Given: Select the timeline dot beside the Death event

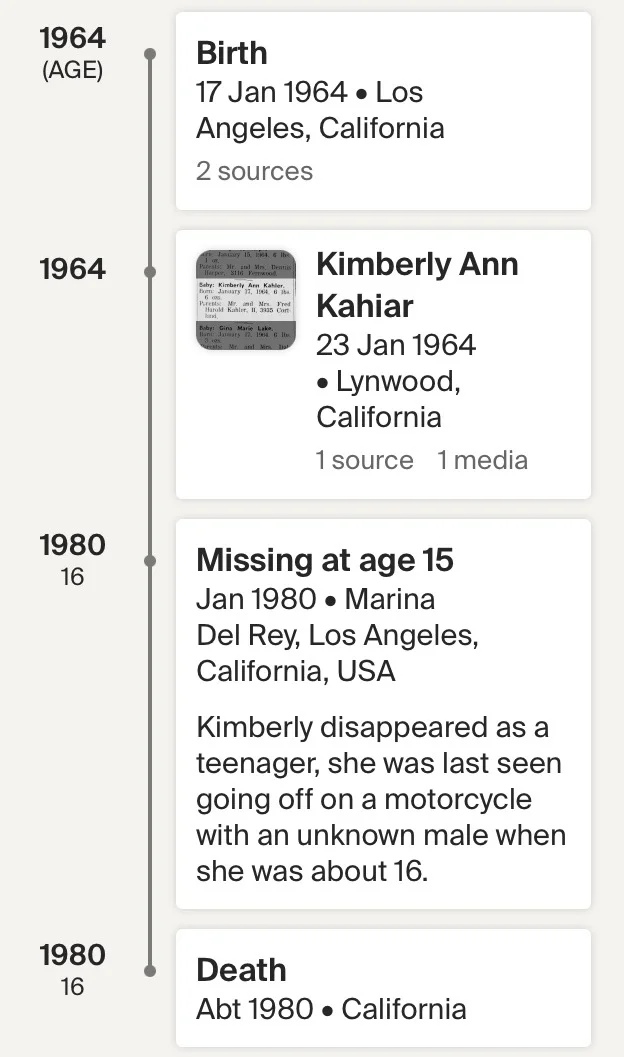Looking at the screenshot, I should coord(150,970).
